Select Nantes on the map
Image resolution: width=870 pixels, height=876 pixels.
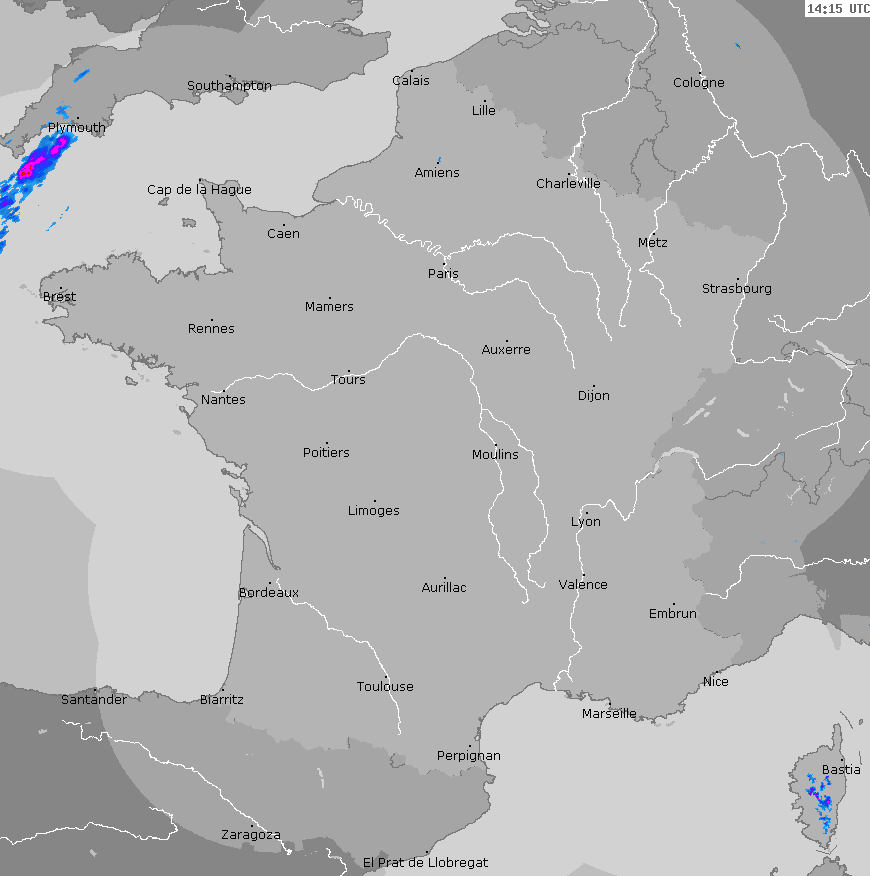click(x=223, y=400)
